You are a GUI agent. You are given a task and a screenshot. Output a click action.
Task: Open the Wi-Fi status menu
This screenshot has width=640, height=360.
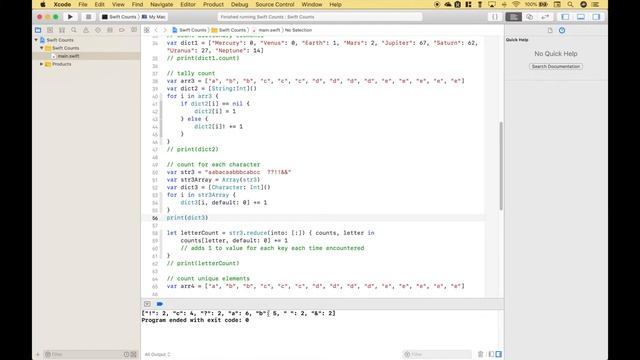point(516,4)
